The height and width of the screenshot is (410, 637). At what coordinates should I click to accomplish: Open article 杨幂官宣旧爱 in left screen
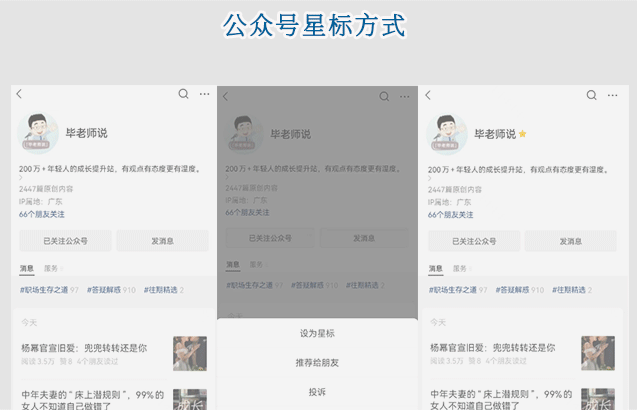click(x=84, y=348)
